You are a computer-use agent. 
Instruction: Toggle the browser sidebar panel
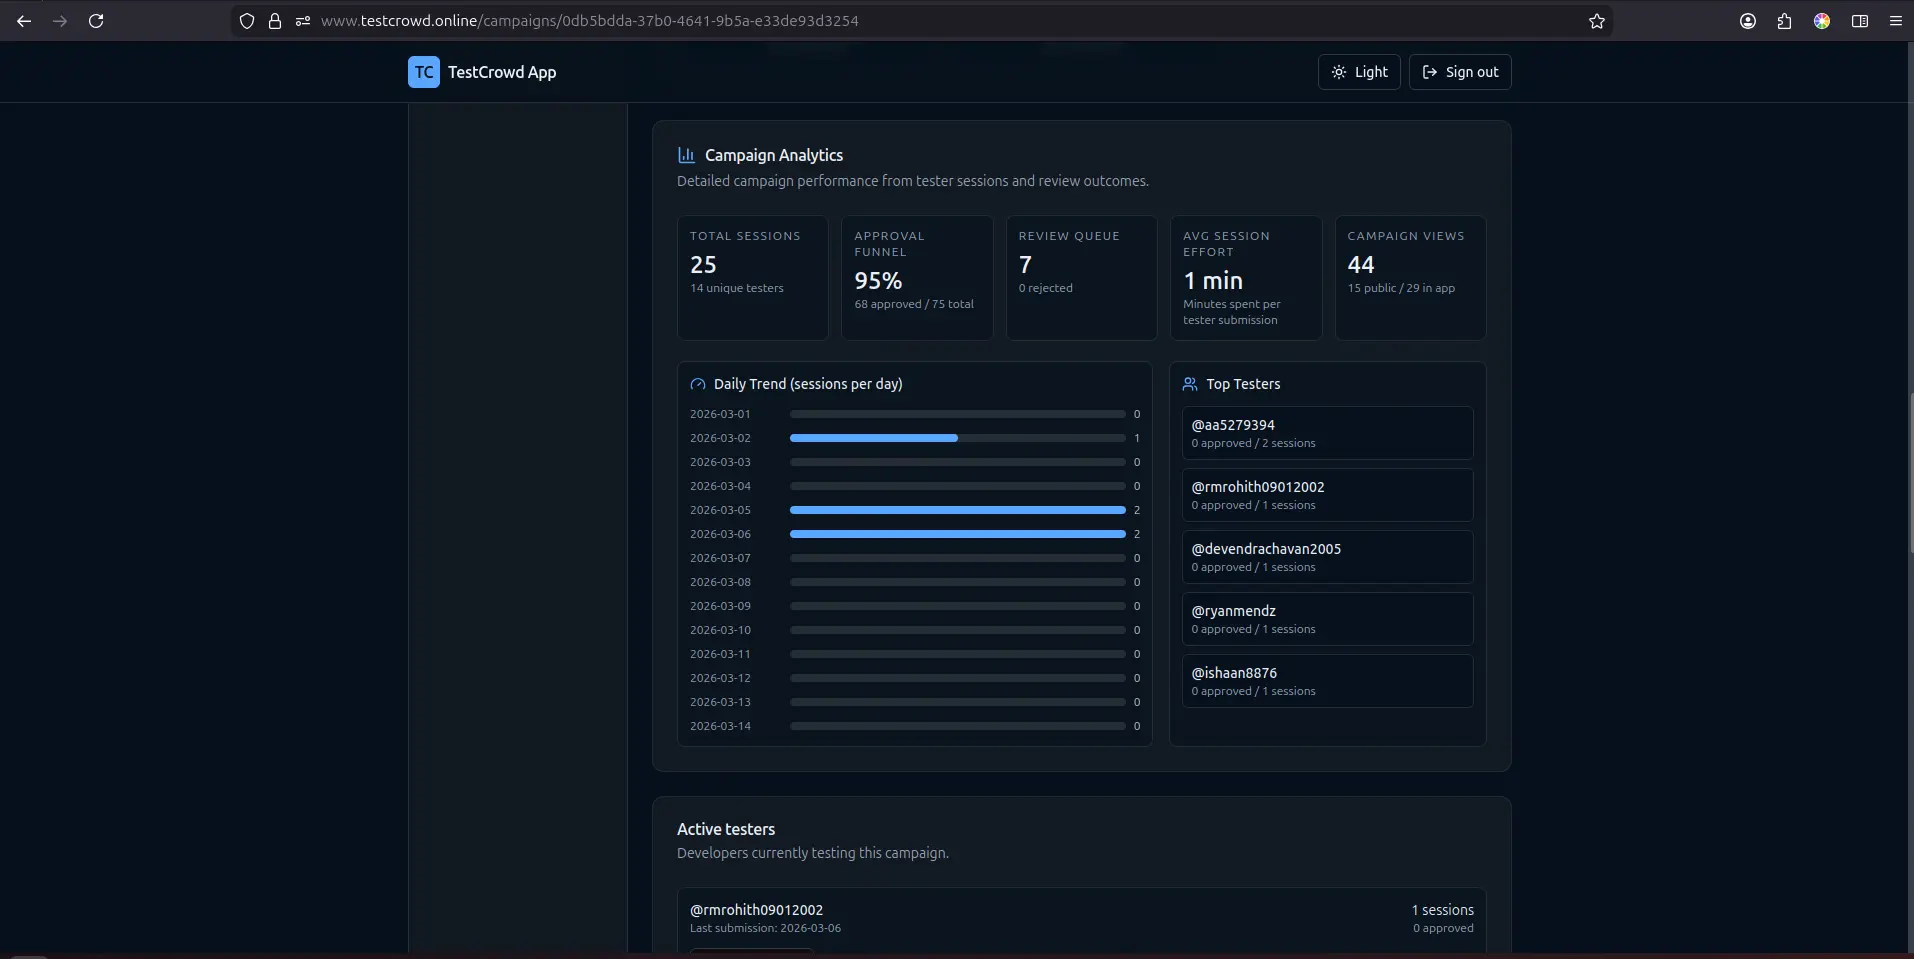(x=1859, y=21)
